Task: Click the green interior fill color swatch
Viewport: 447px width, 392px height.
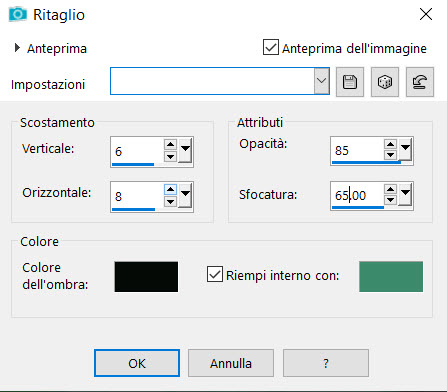Action: point(391,277)
